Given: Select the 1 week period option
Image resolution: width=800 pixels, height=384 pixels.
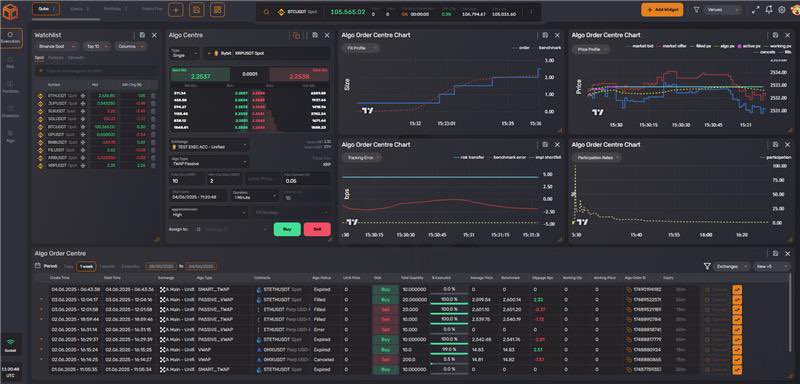Looking at the screenshot, I should 86,266.
